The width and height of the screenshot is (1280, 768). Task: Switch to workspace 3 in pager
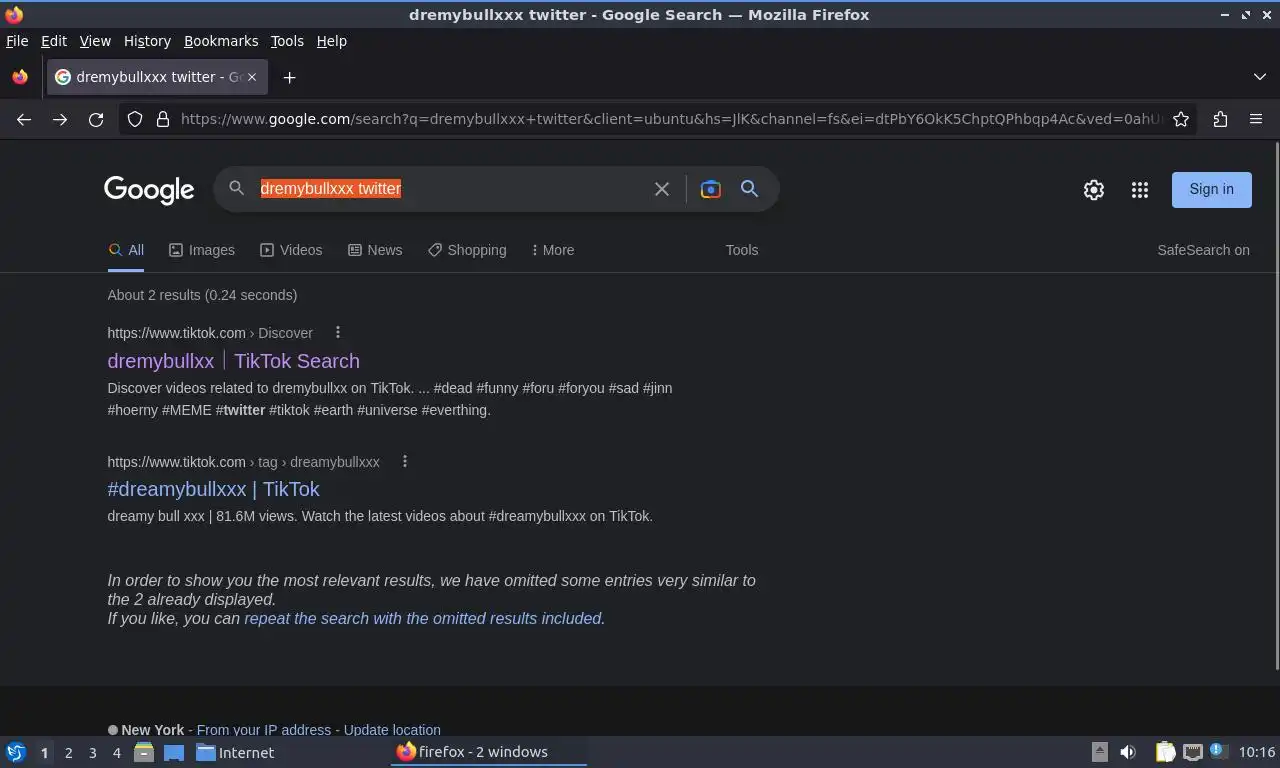point(92,752)
